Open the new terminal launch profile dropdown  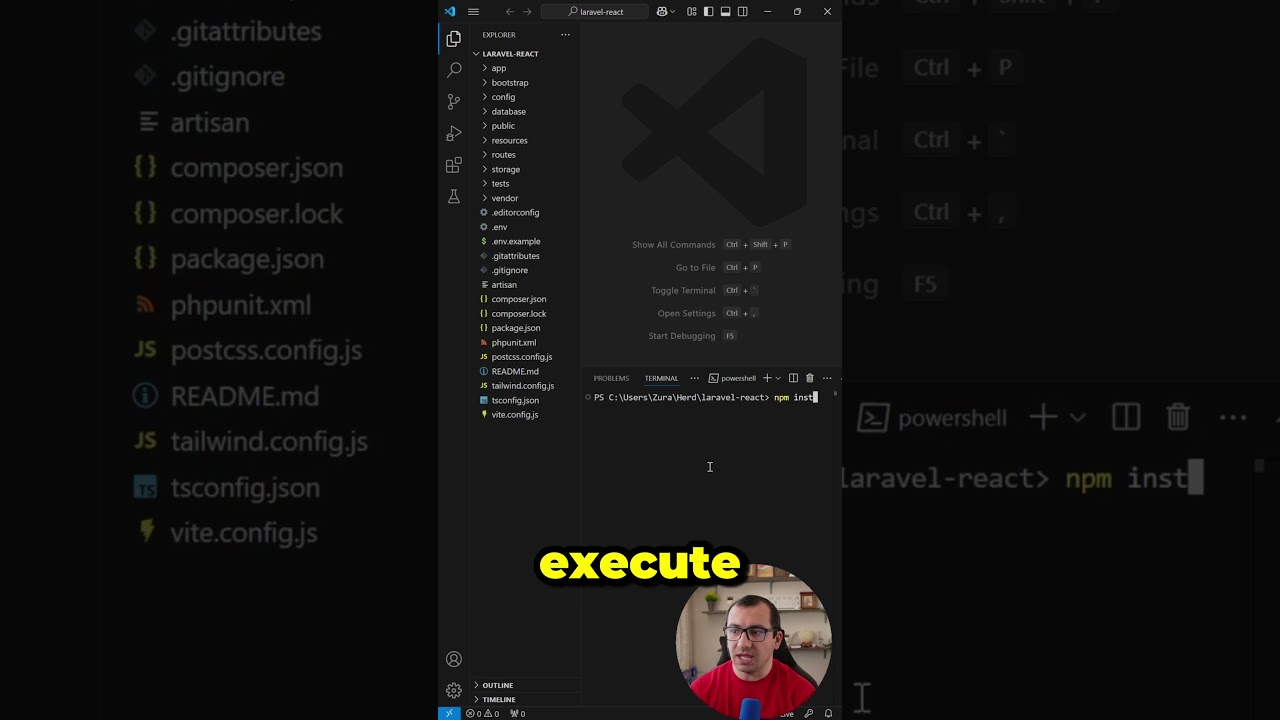click(x=778, y=378)
